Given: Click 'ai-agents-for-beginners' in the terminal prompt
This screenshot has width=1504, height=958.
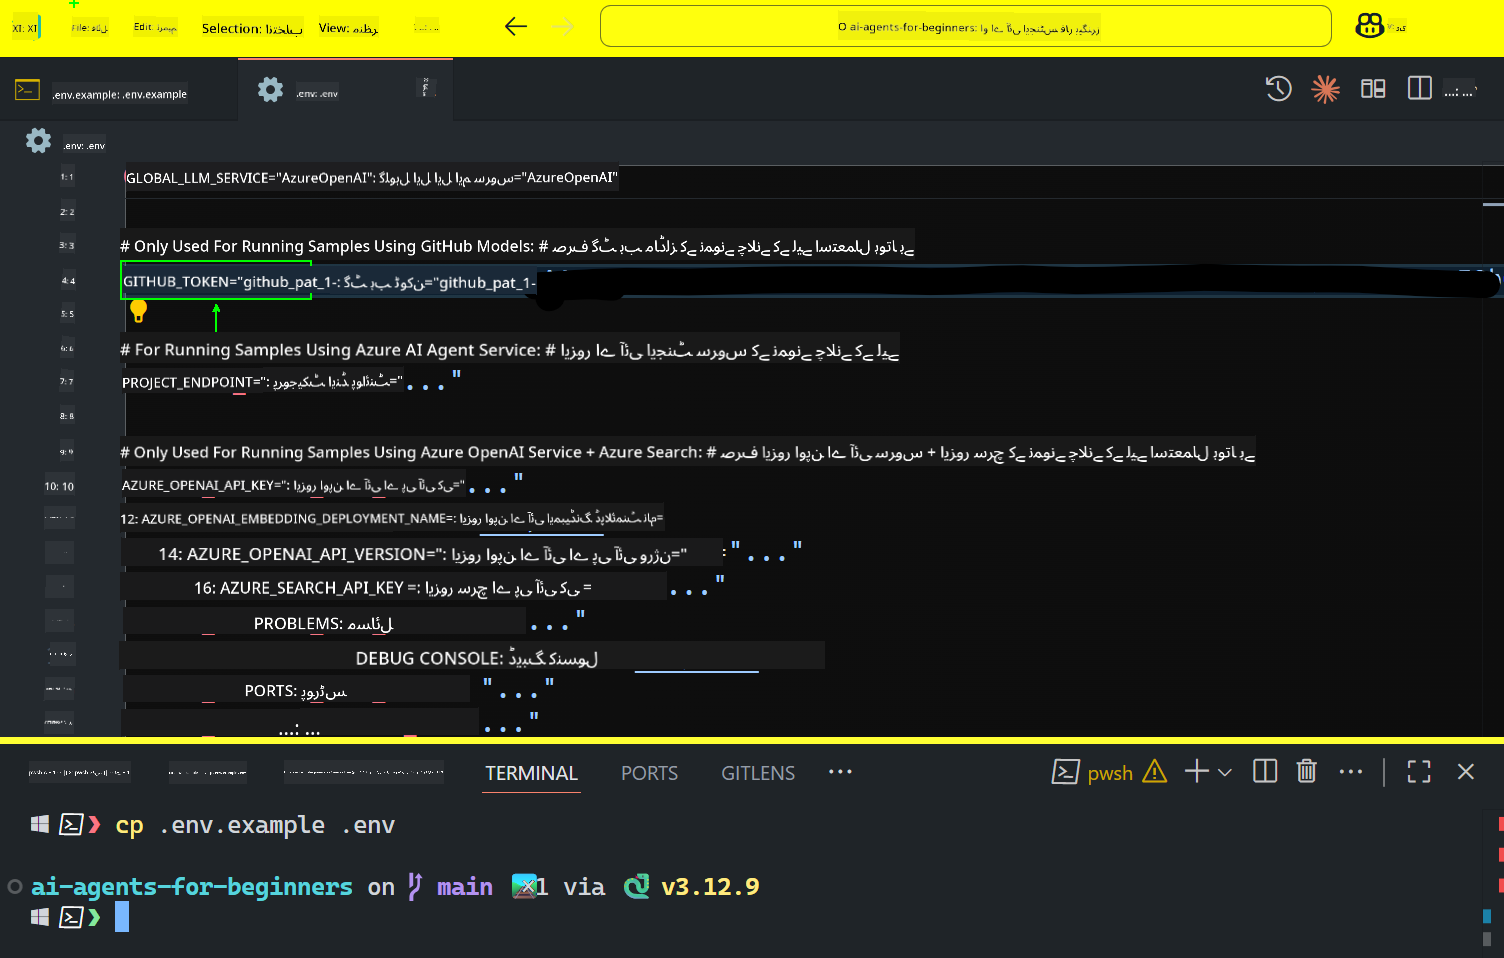Looking at the screenshot, I should point(192,887).
